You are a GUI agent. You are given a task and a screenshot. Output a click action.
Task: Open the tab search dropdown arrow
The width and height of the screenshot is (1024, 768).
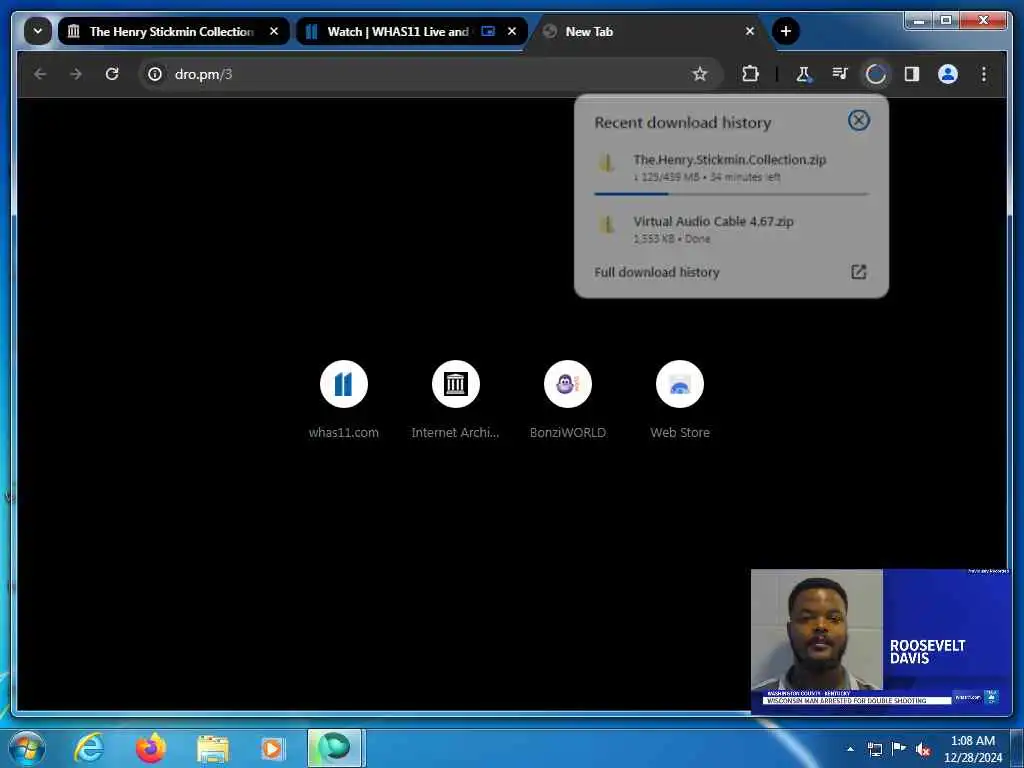38,31
